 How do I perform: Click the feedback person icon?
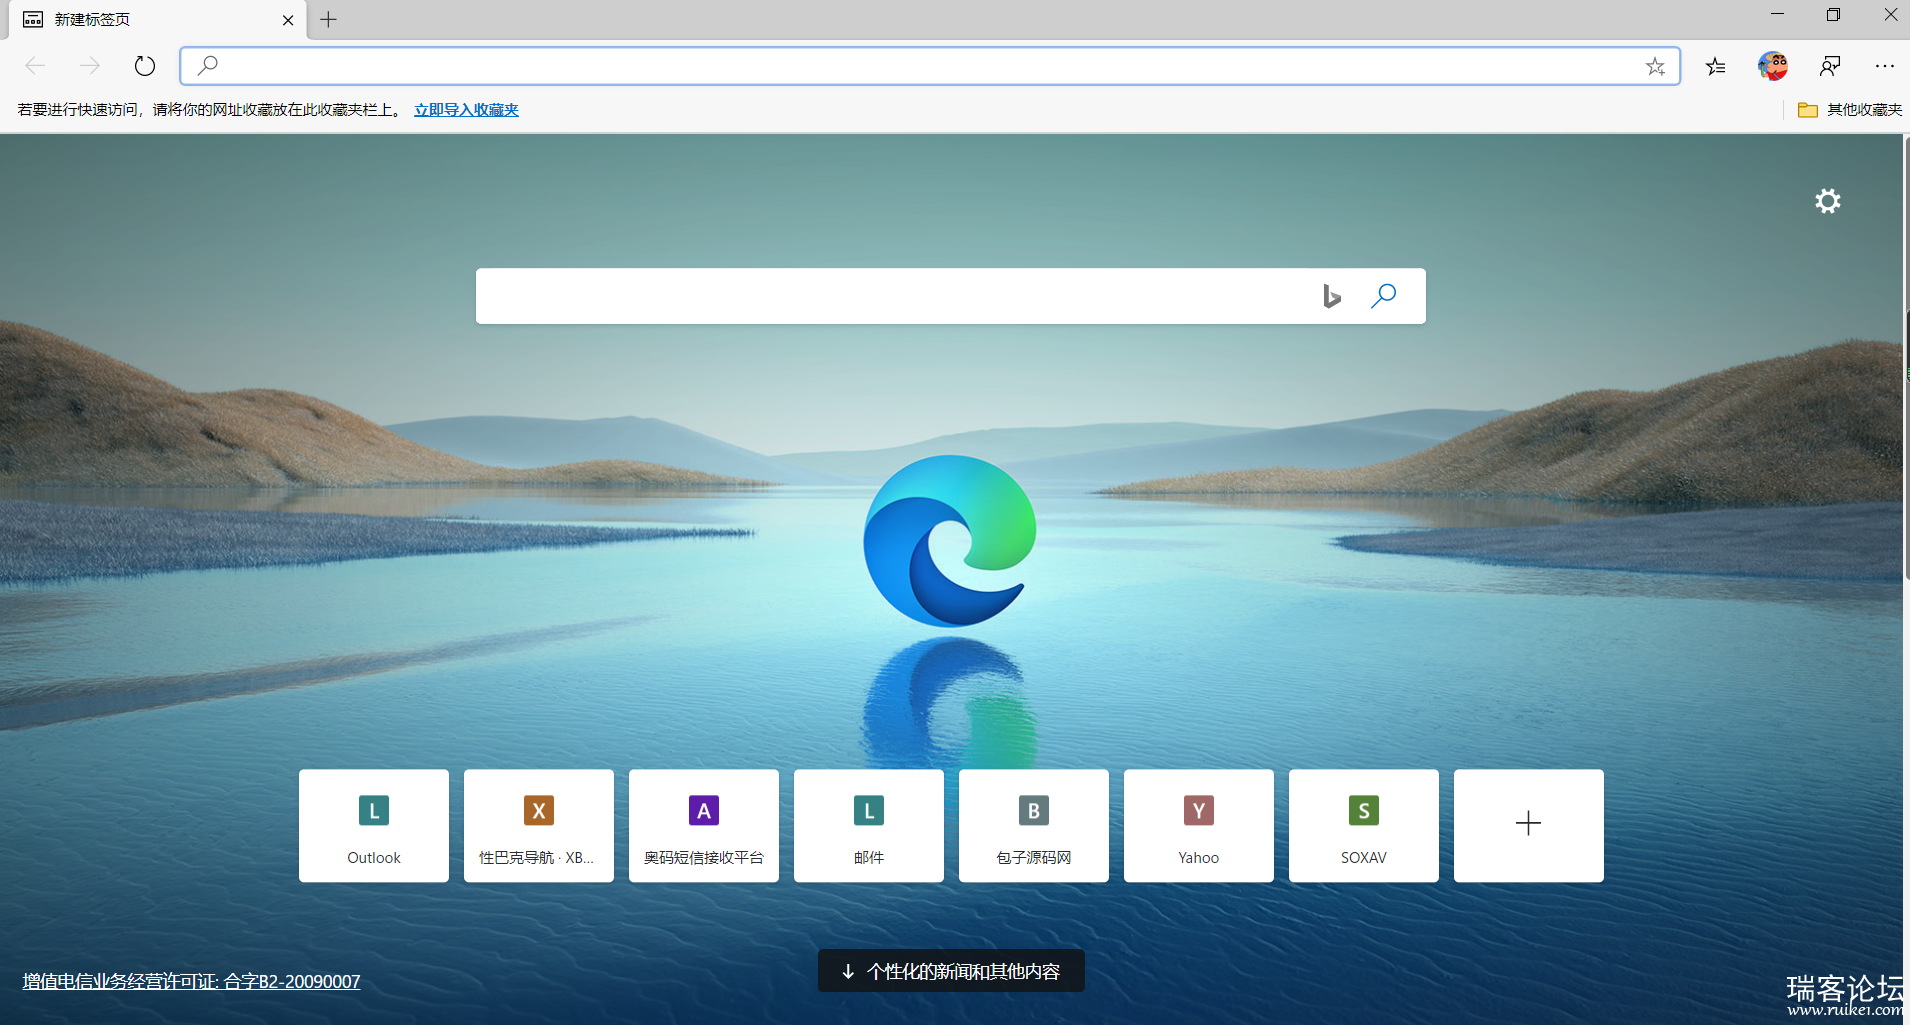point(1830,66)
